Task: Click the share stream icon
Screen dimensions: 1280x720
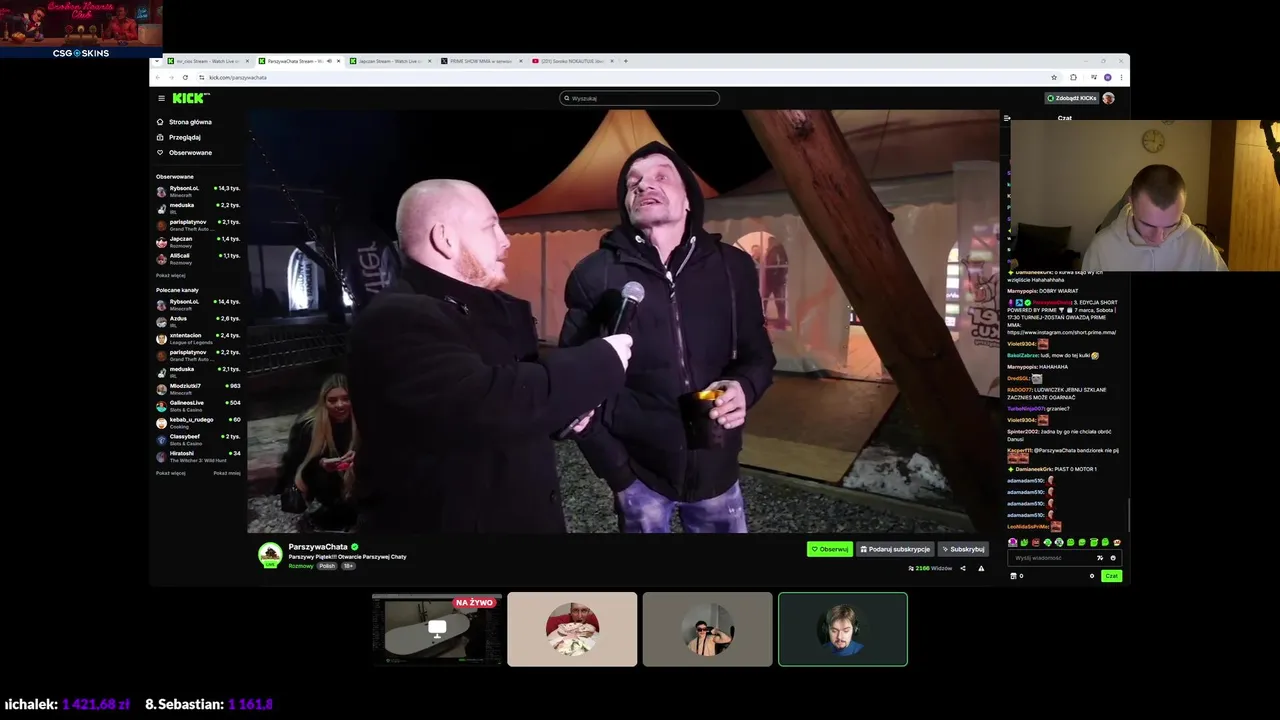Action: tap(963, 568)
